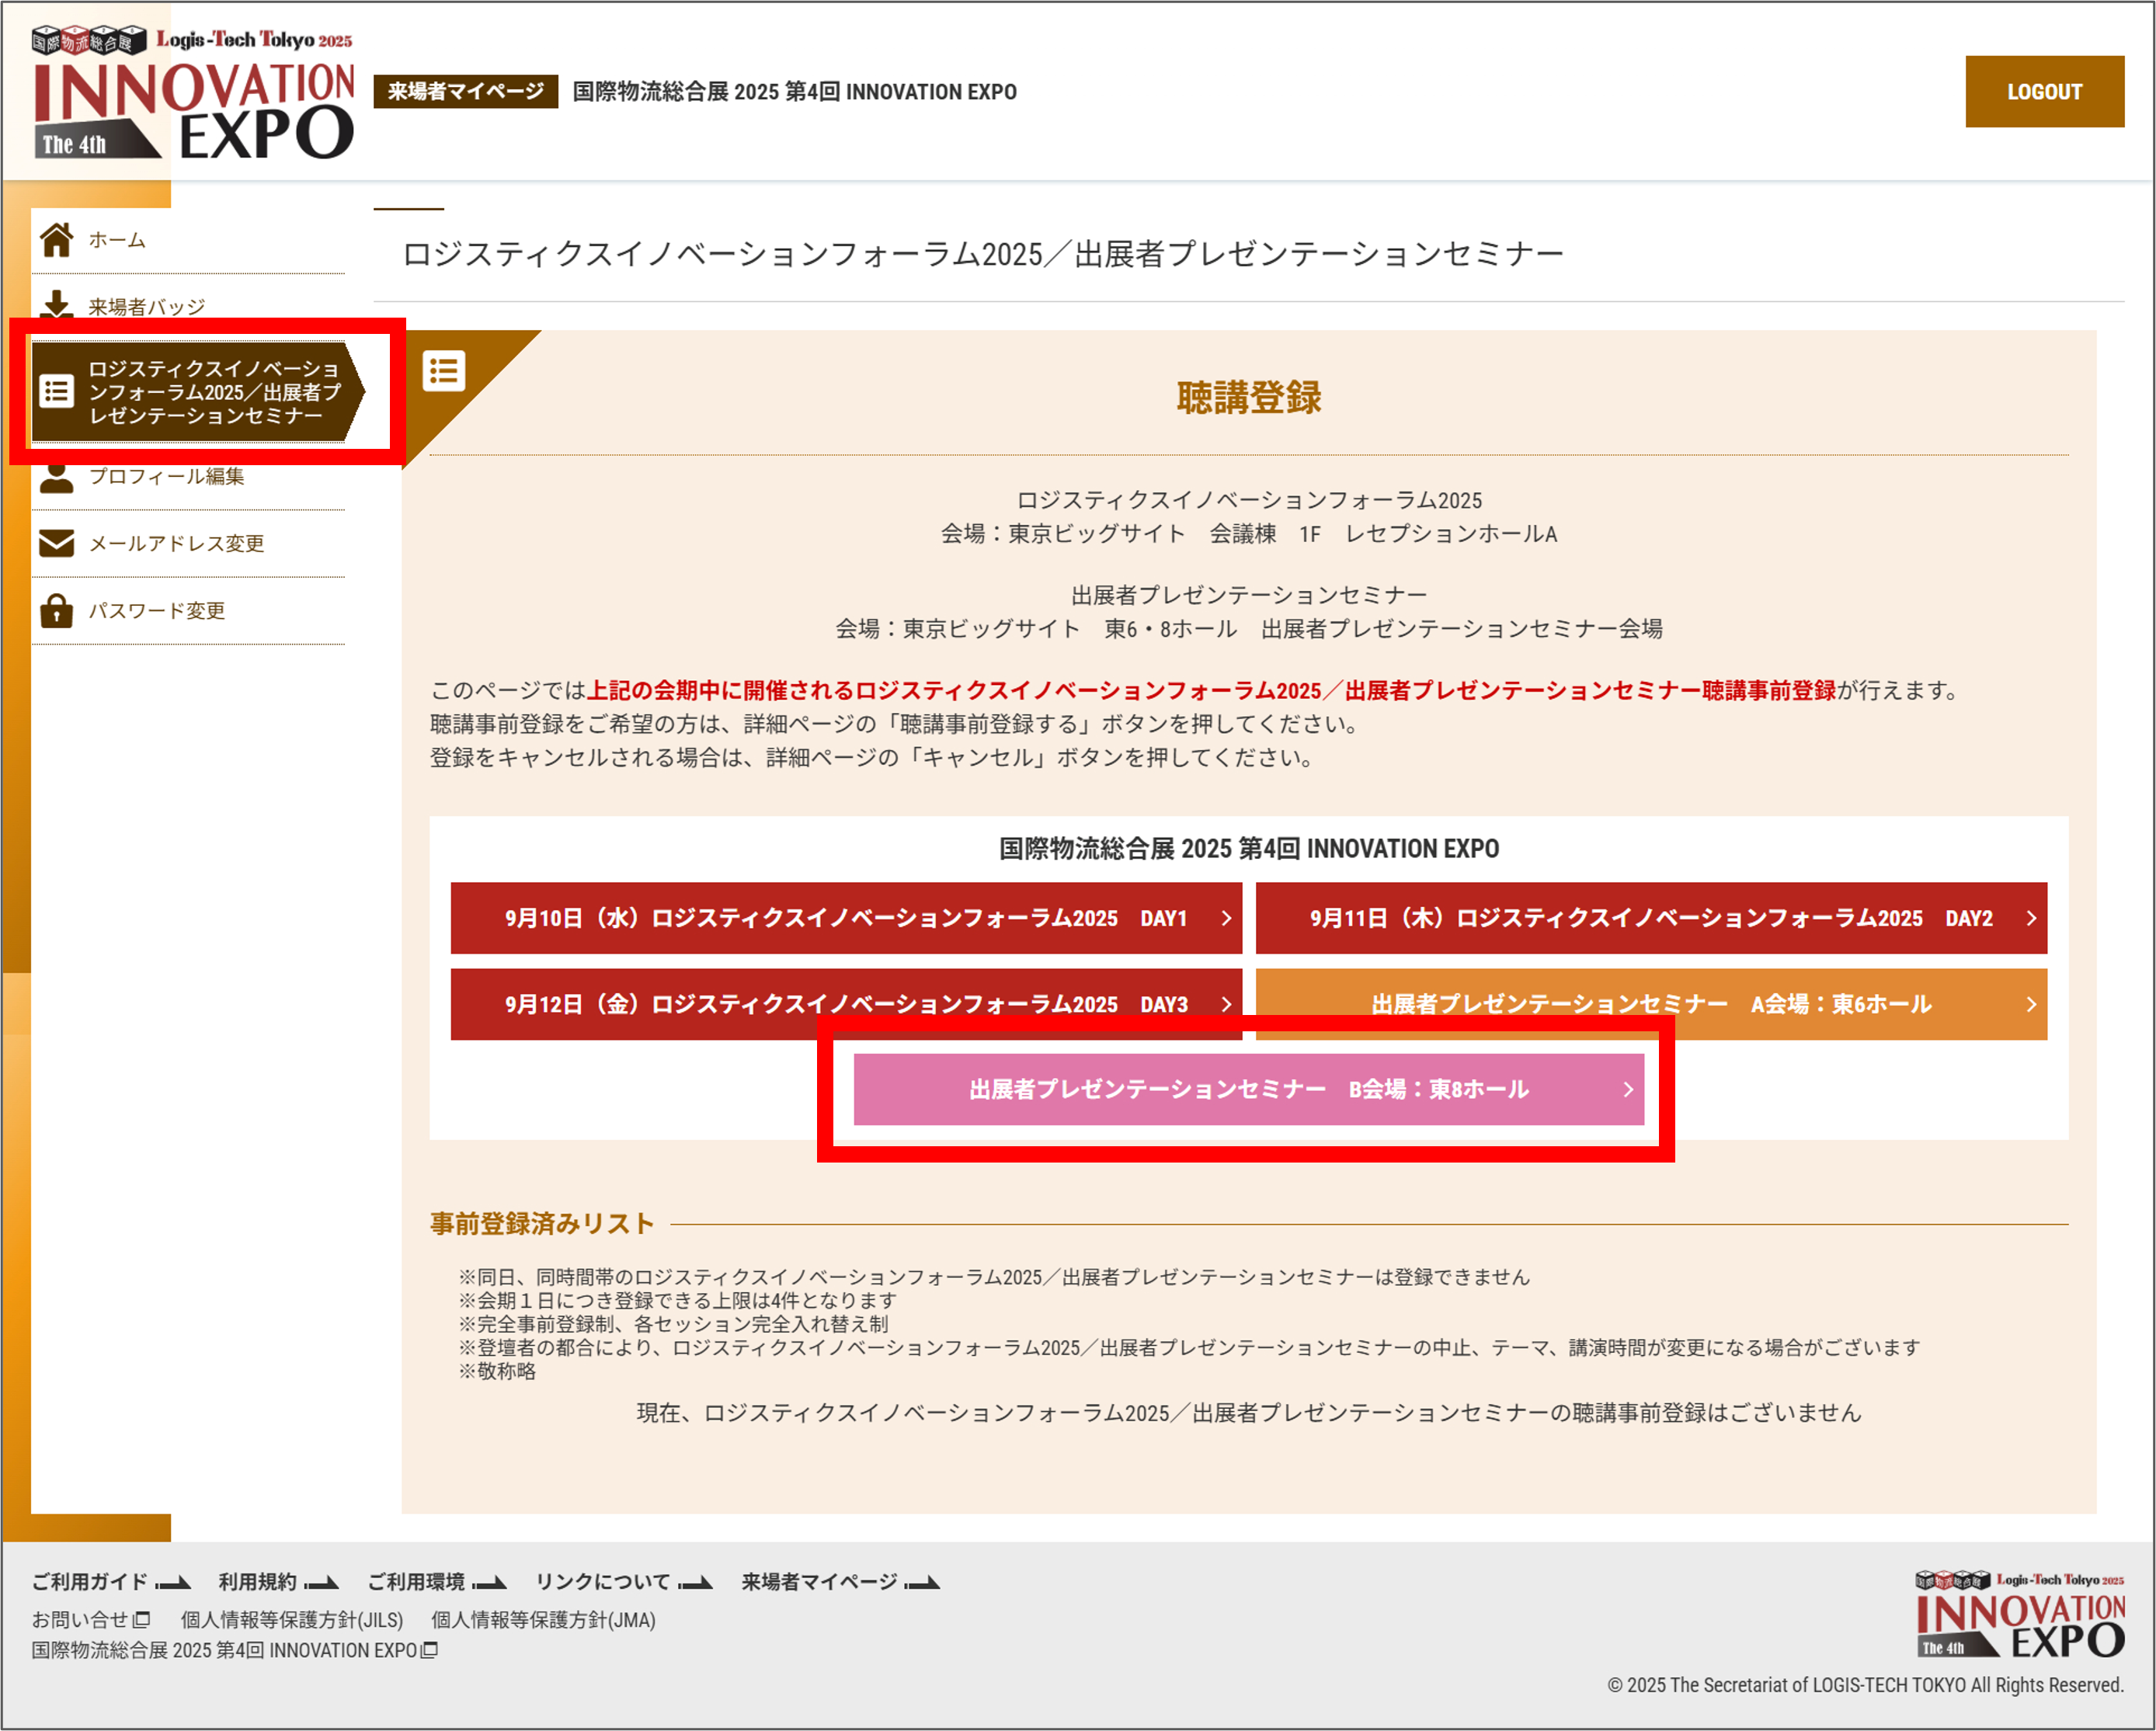Click chevron arrow on DAY1 button
This screenshot has width=2156, height=1731.
(x=1226, y=918)
